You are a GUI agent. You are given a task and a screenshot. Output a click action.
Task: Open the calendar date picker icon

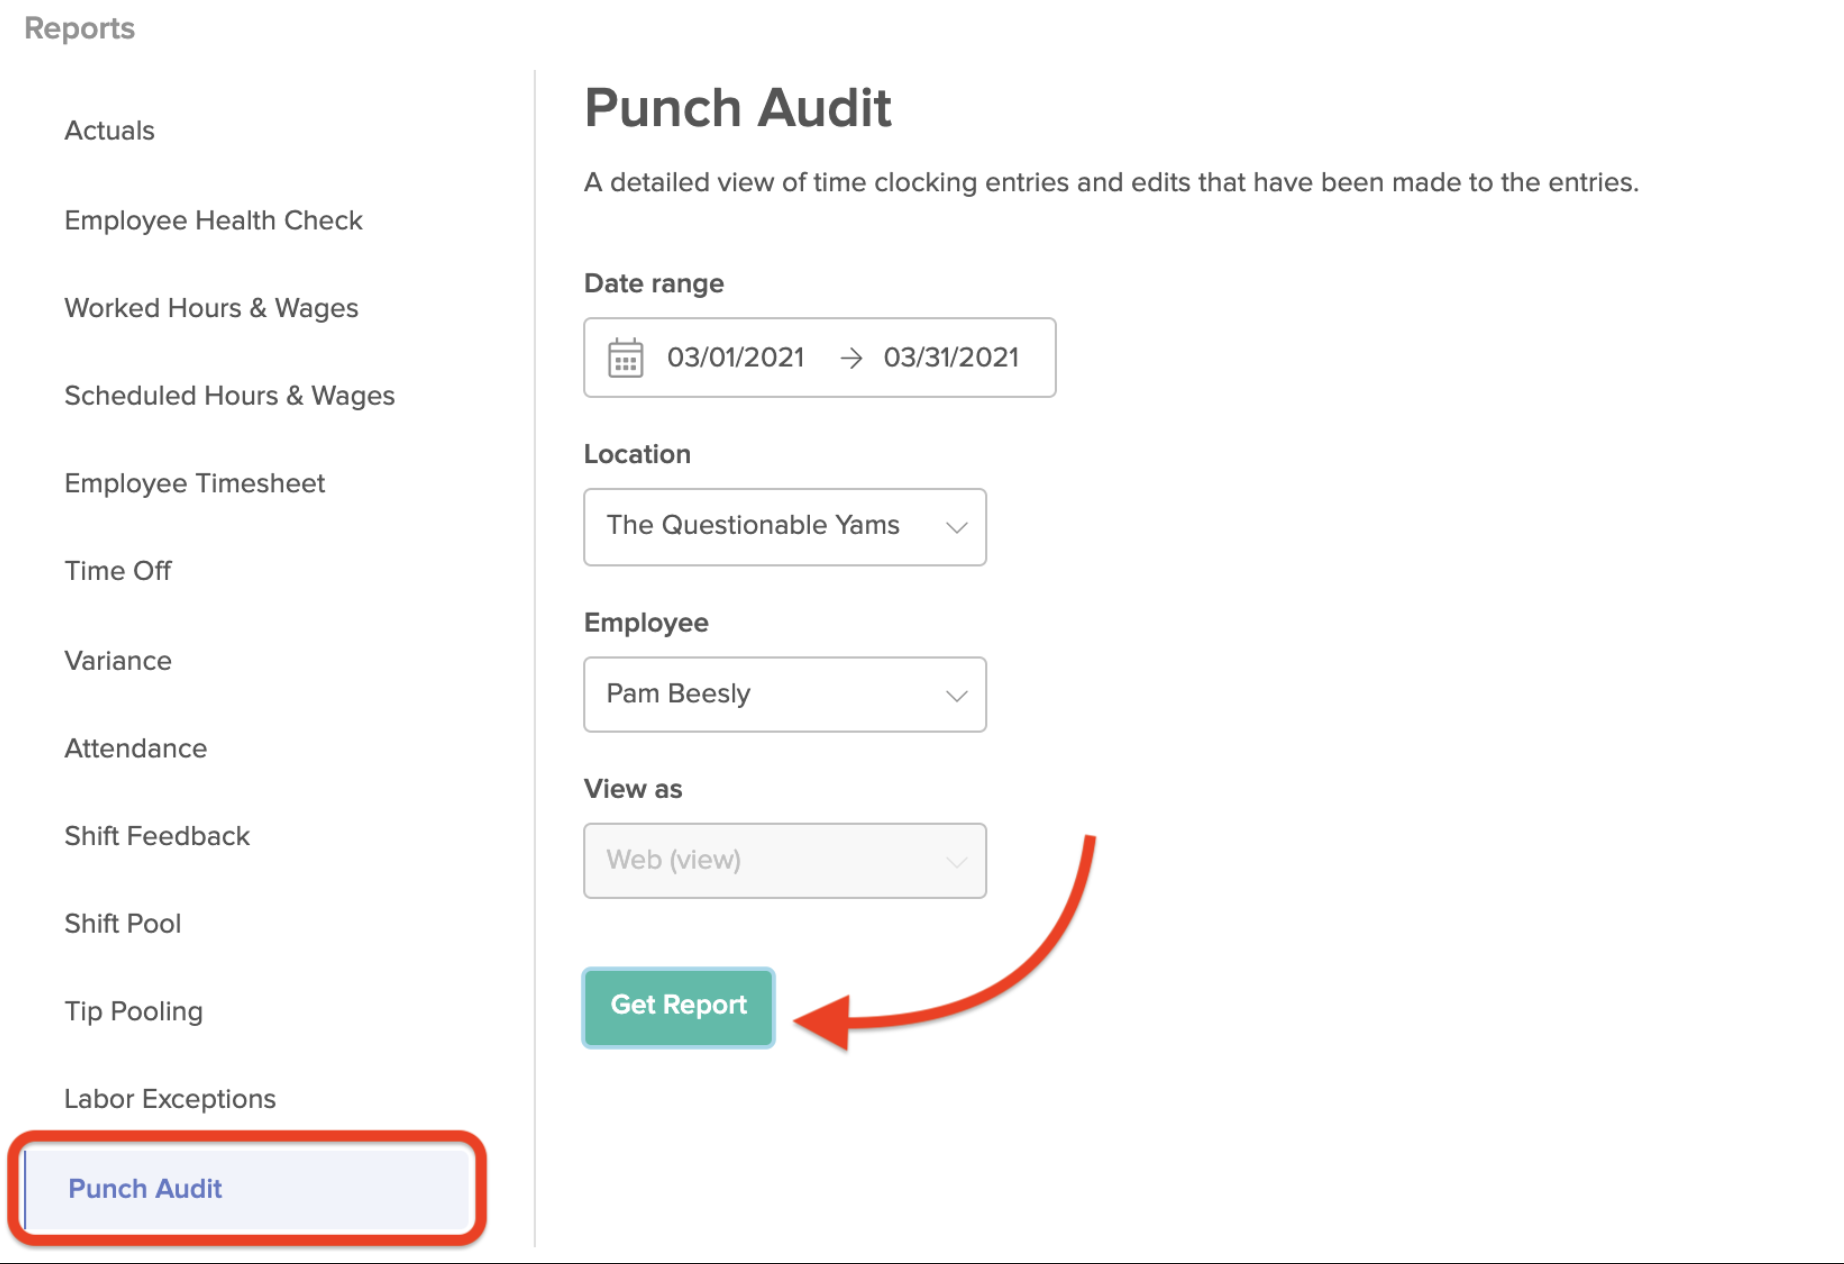(625, 357)
